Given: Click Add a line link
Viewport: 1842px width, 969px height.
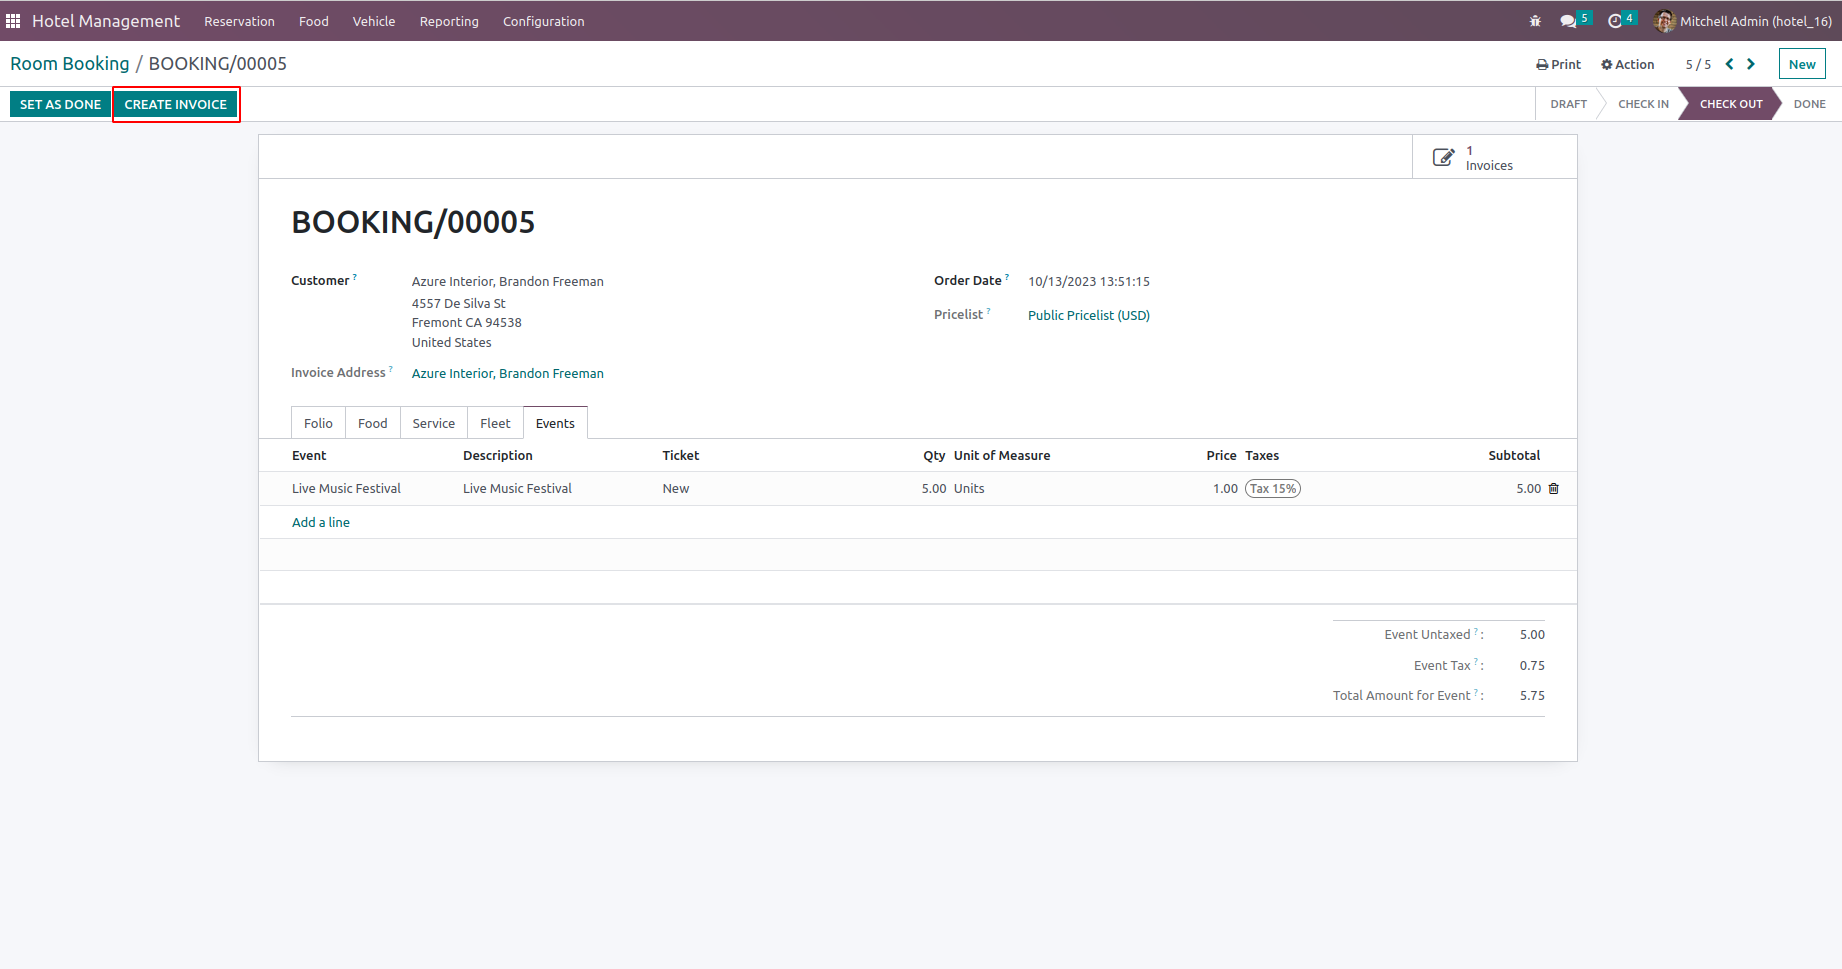Looking at the screenshot, I should (x=320, y=522).
